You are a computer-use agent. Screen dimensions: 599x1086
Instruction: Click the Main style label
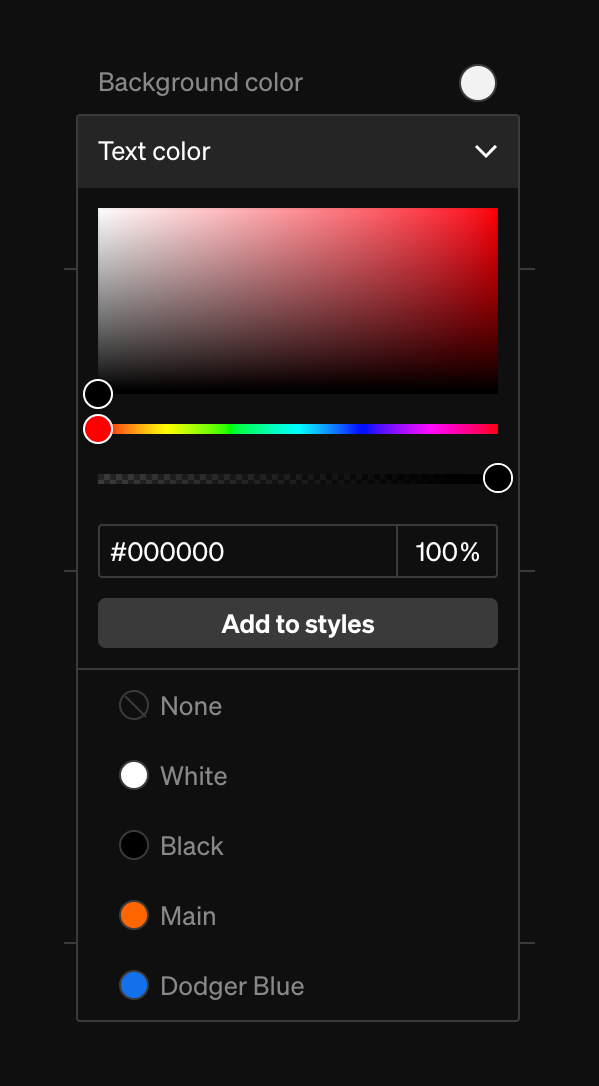click(189, 915)
